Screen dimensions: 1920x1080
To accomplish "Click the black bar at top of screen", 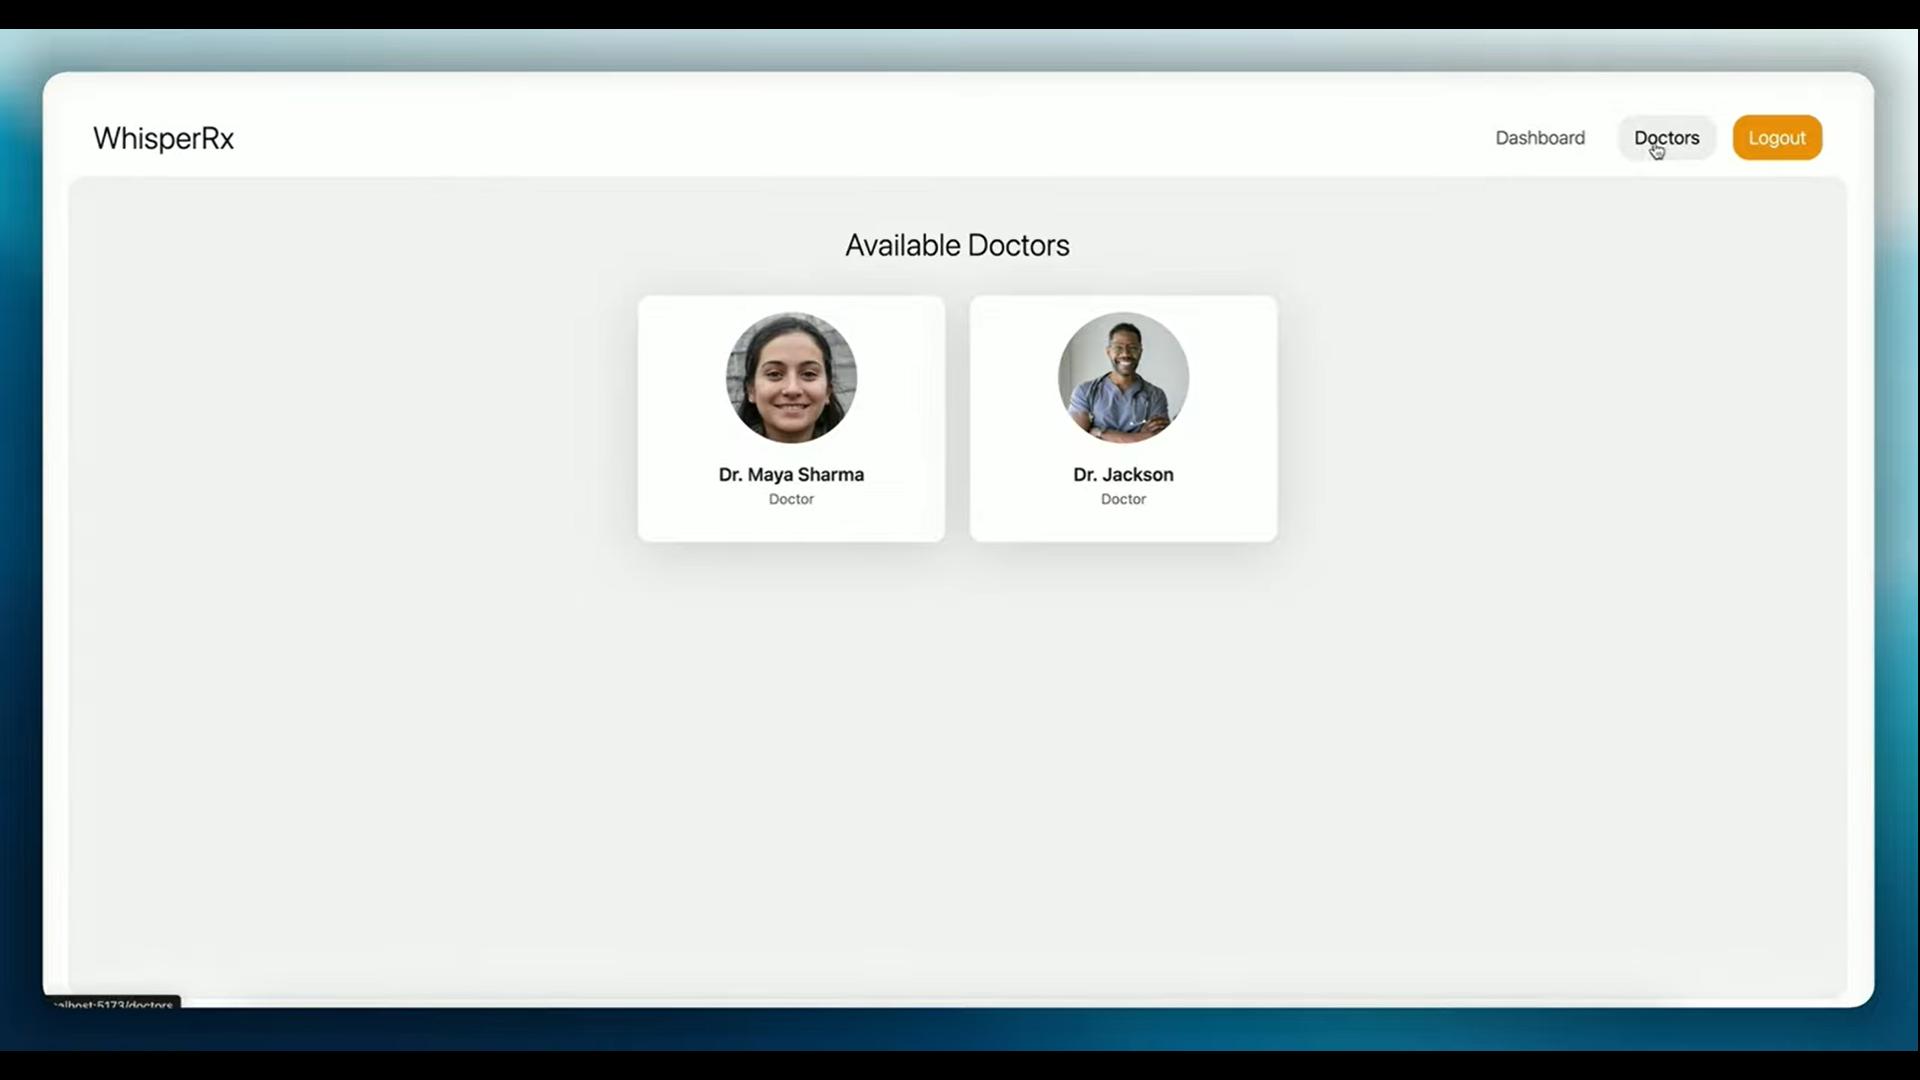I will [x=960, y=13].
